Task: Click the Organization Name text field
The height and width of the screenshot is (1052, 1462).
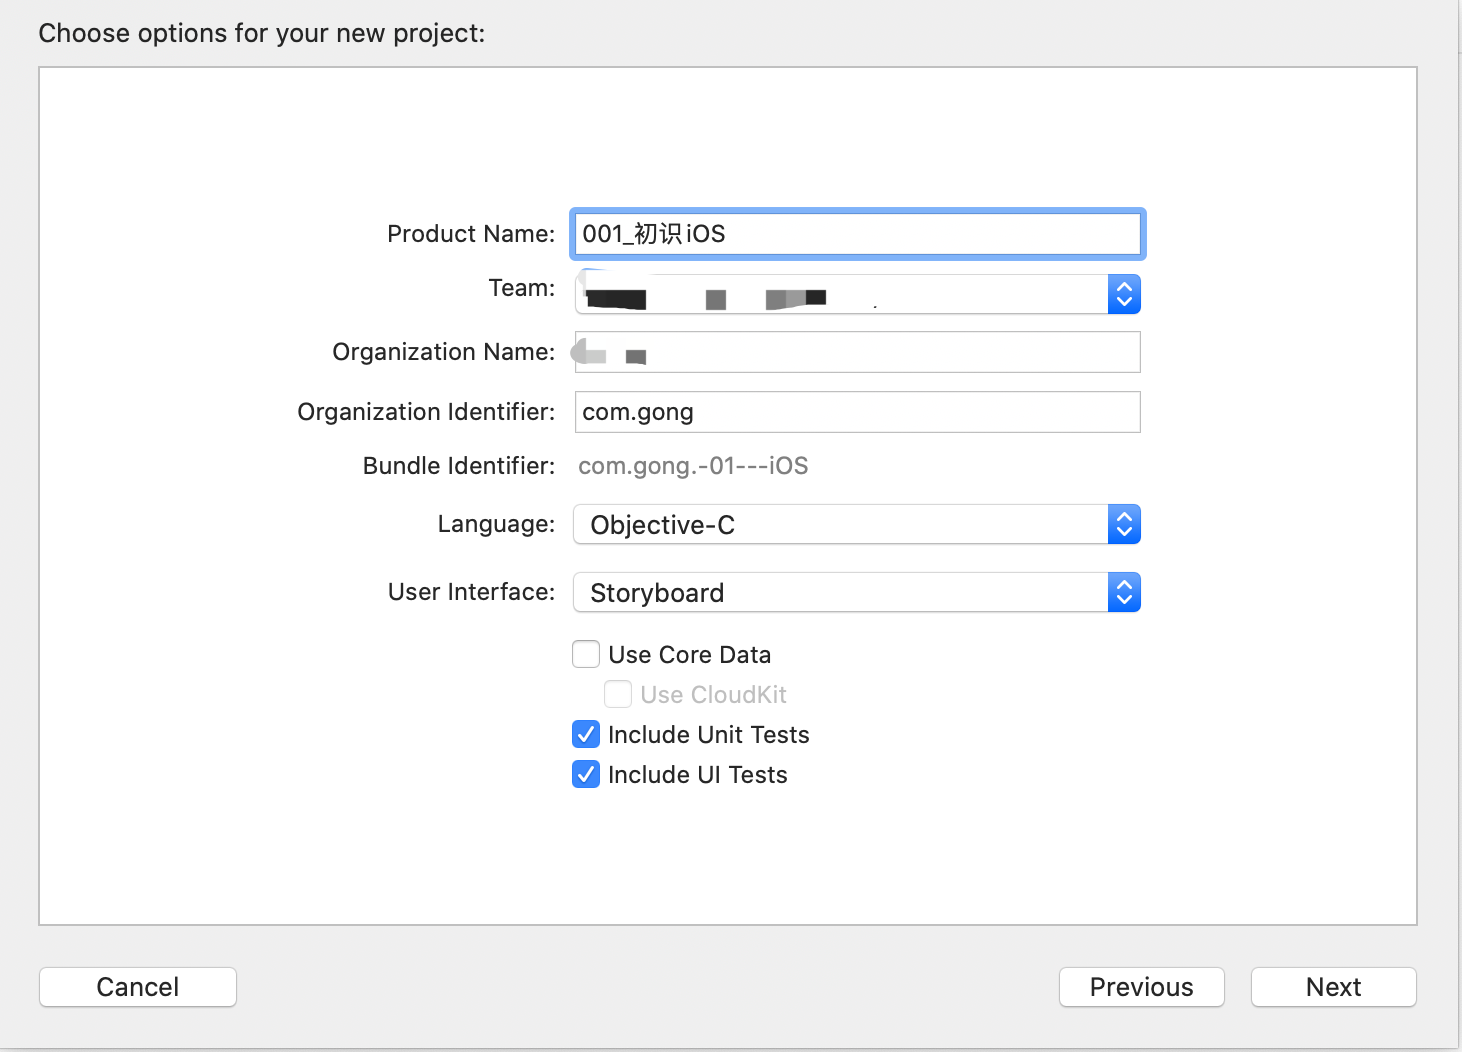Action: tap(857, 352)
